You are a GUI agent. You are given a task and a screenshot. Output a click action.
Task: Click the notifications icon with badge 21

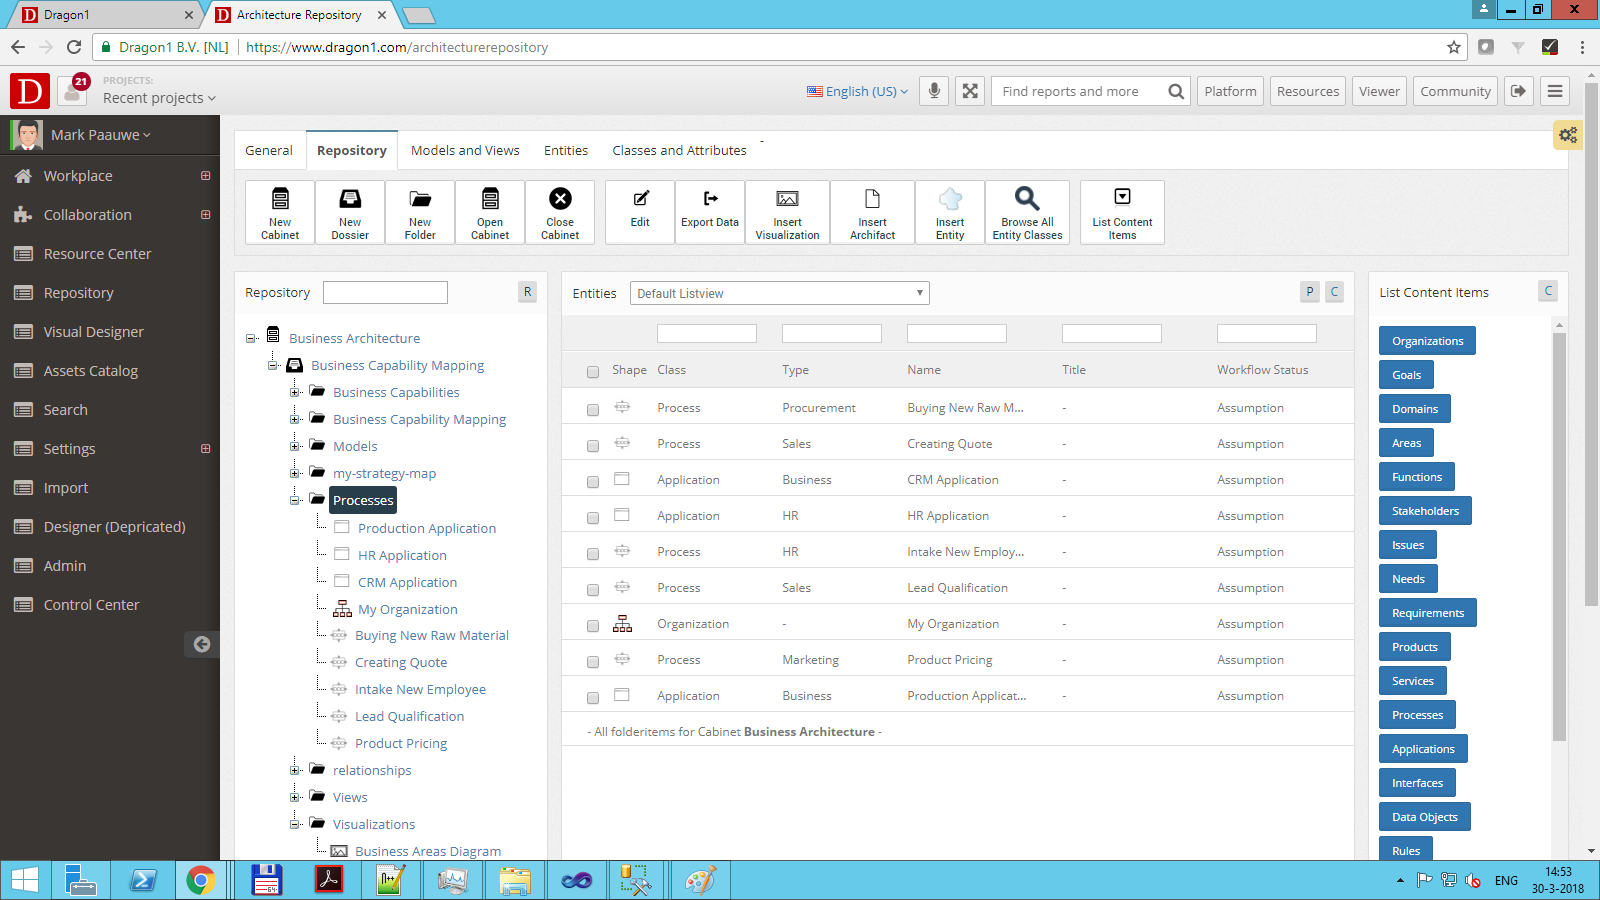click(72, 91)
